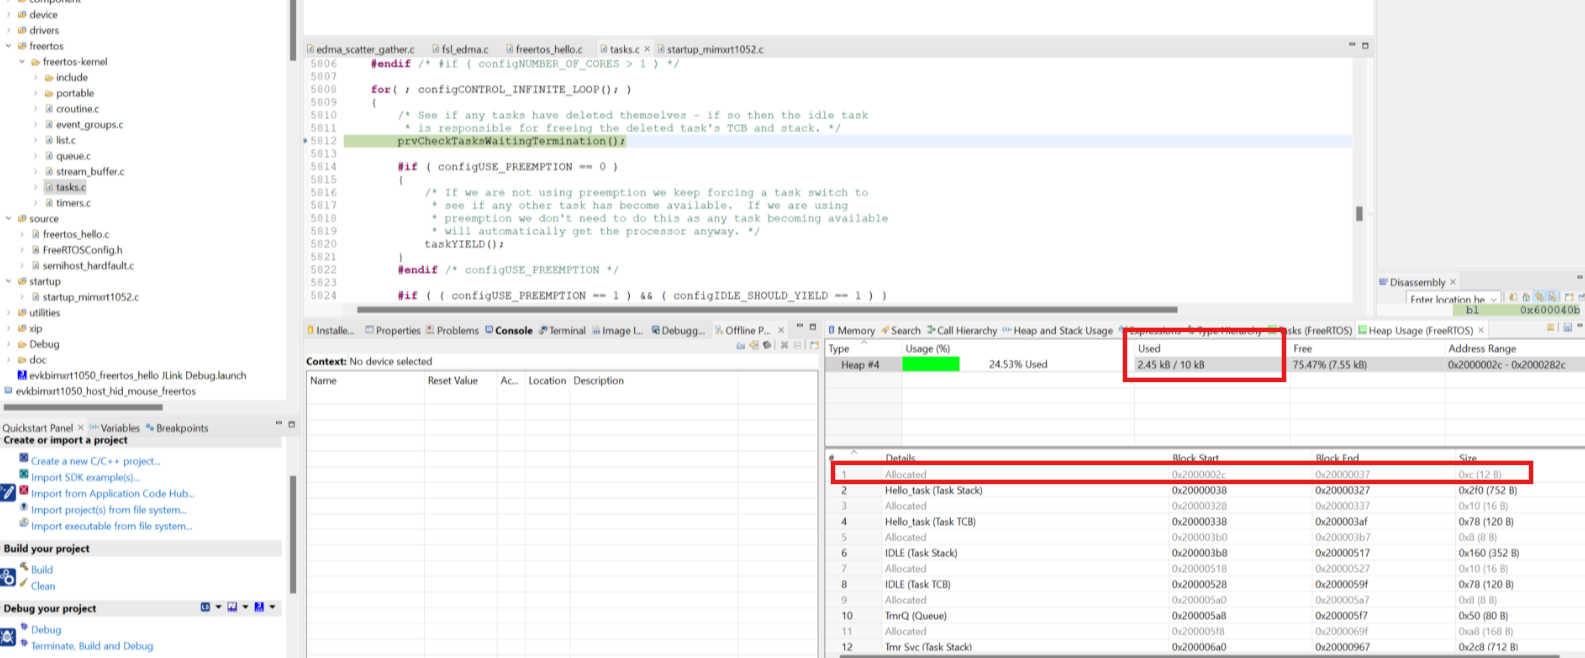Select the Heap and Stack Usage tab
Screen dimensions: 1585x658
point(1057,330)
